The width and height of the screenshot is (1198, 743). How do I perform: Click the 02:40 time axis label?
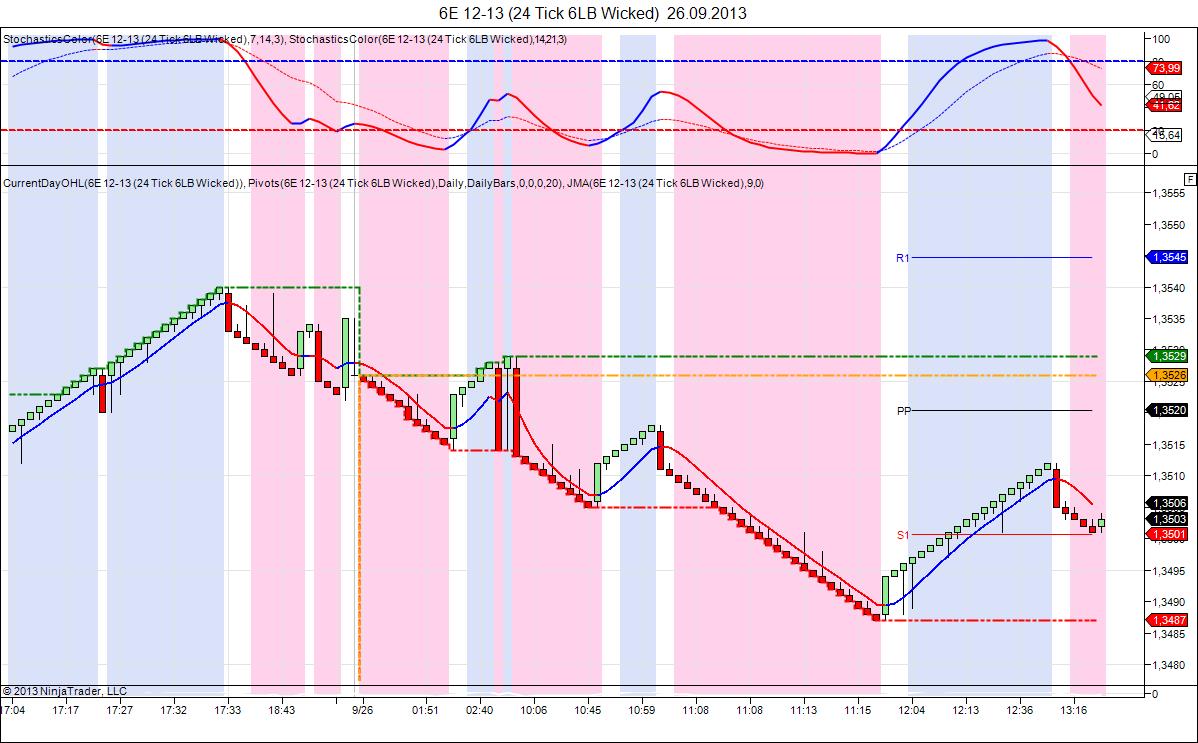tap(479, 710)
